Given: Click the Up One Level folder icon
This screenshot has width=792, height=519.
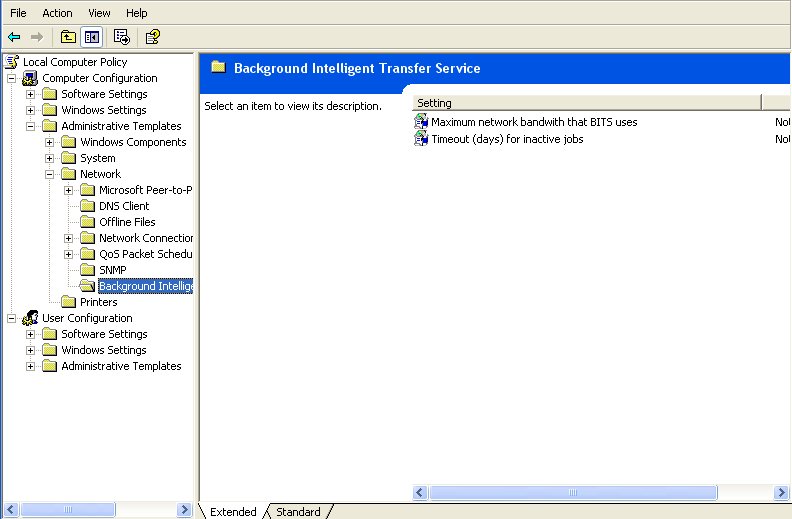Looking at the screenshot, I should (x=68, y=37).
